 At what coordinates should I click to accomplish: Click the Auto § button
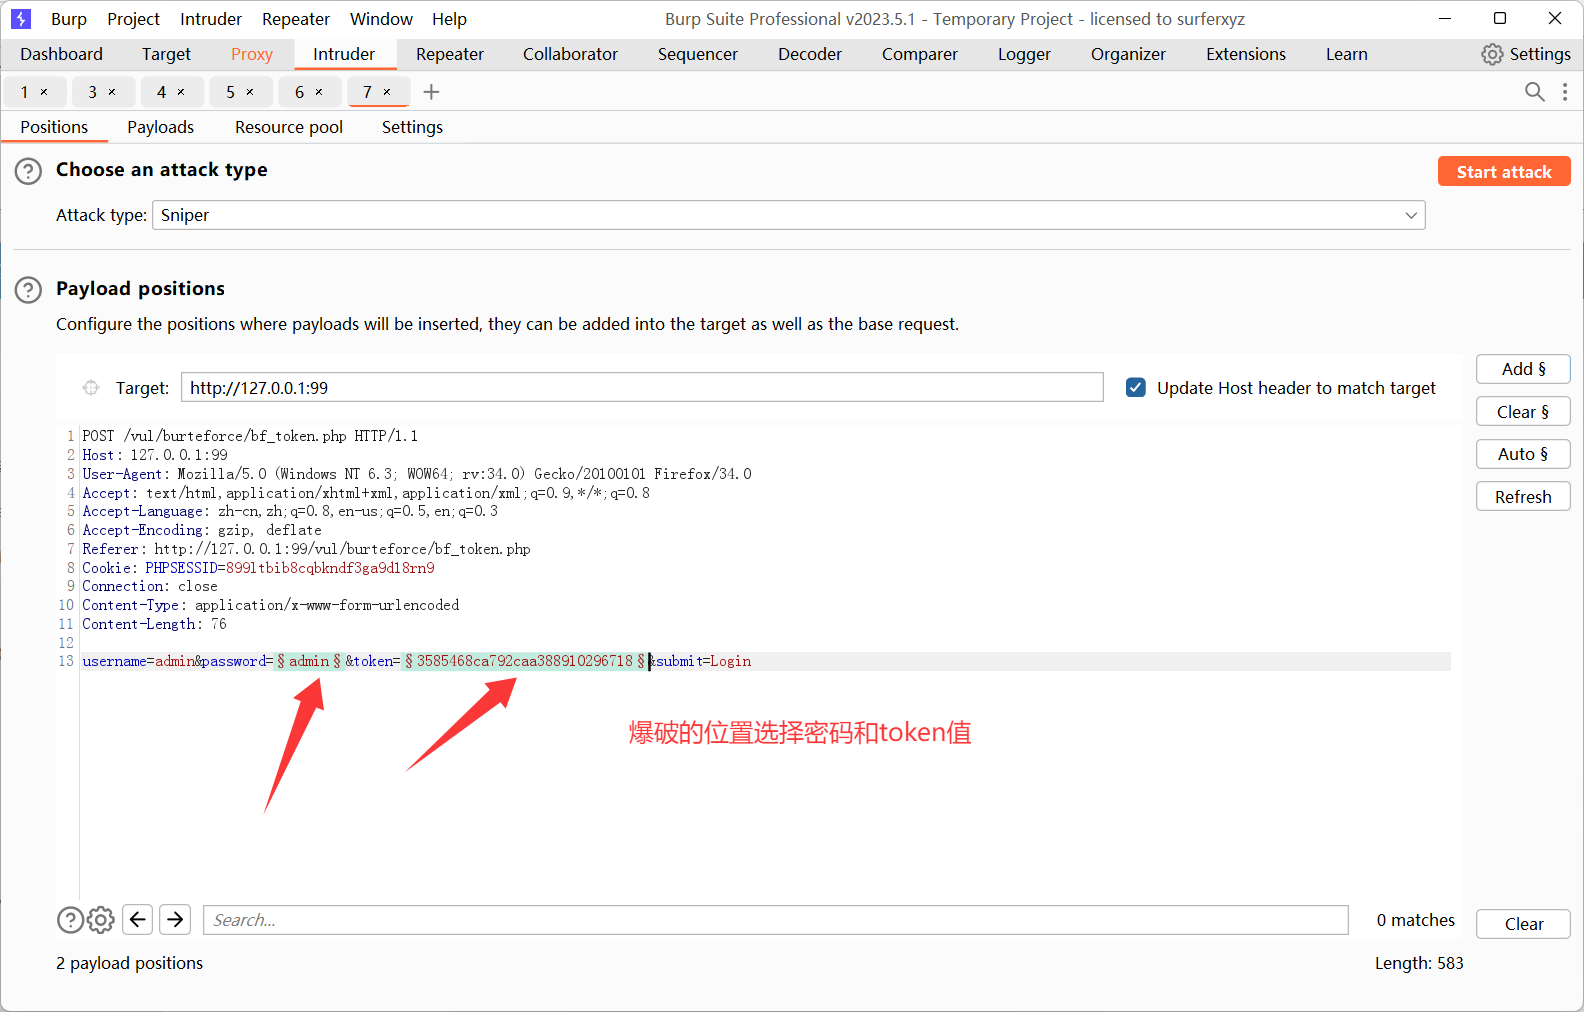(x=1523, y=454)
